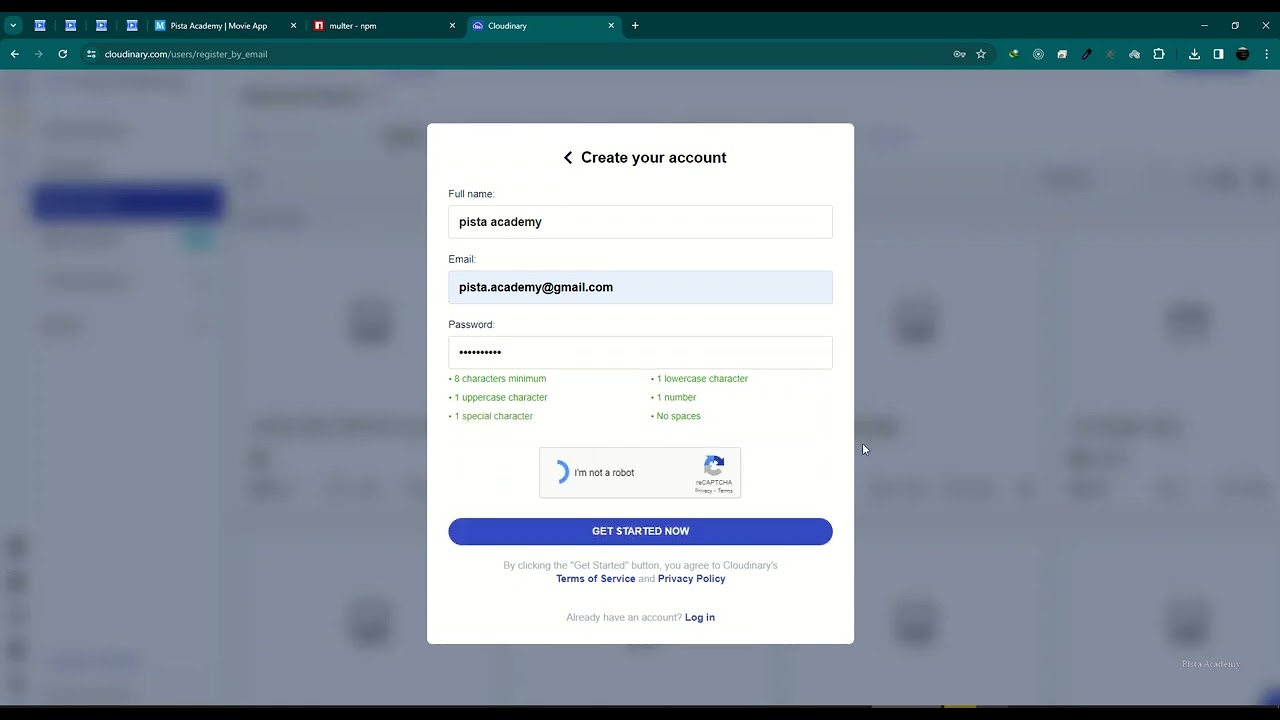The width and height of the screenshot is (1280, 720).
Task: Click the 1 lowercase character requirement
Action: point(700,379)
